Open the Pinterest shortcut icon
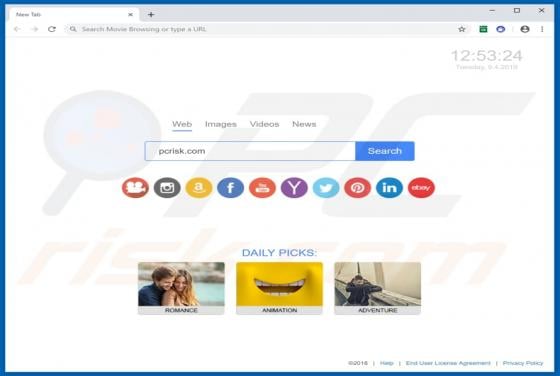The image size is (560, 376). pos(358,187)
